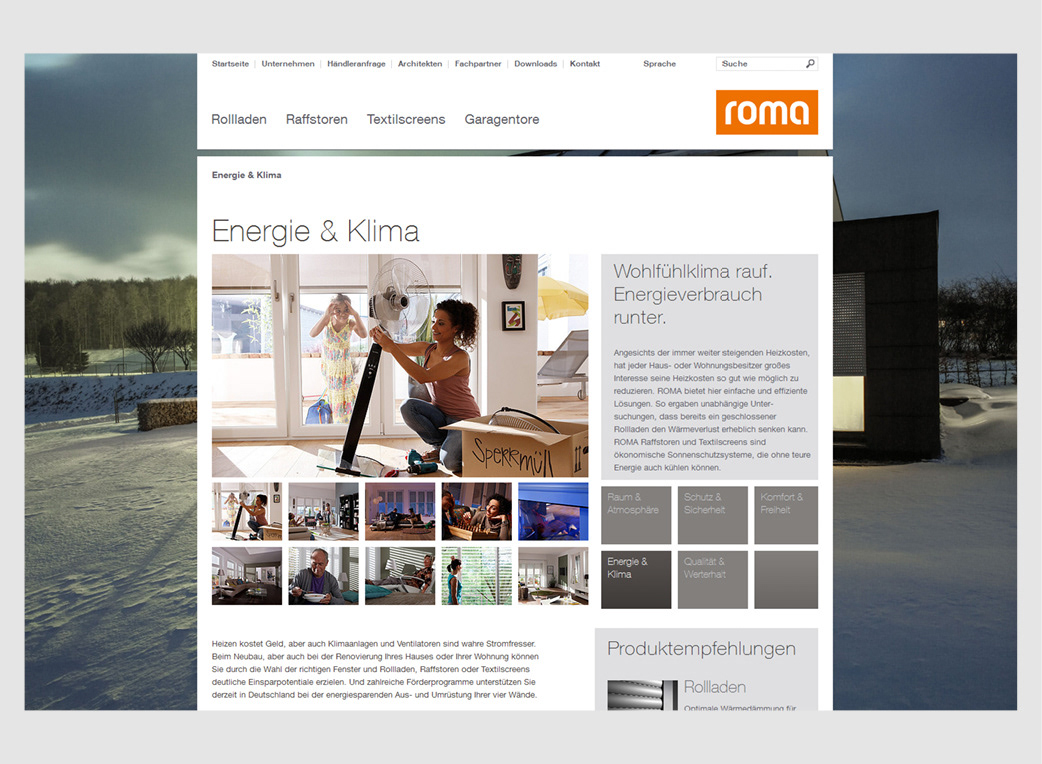Click the Rollladen product image icon
This screenshot has height=764, width=1042.
[x=642, y=695]
